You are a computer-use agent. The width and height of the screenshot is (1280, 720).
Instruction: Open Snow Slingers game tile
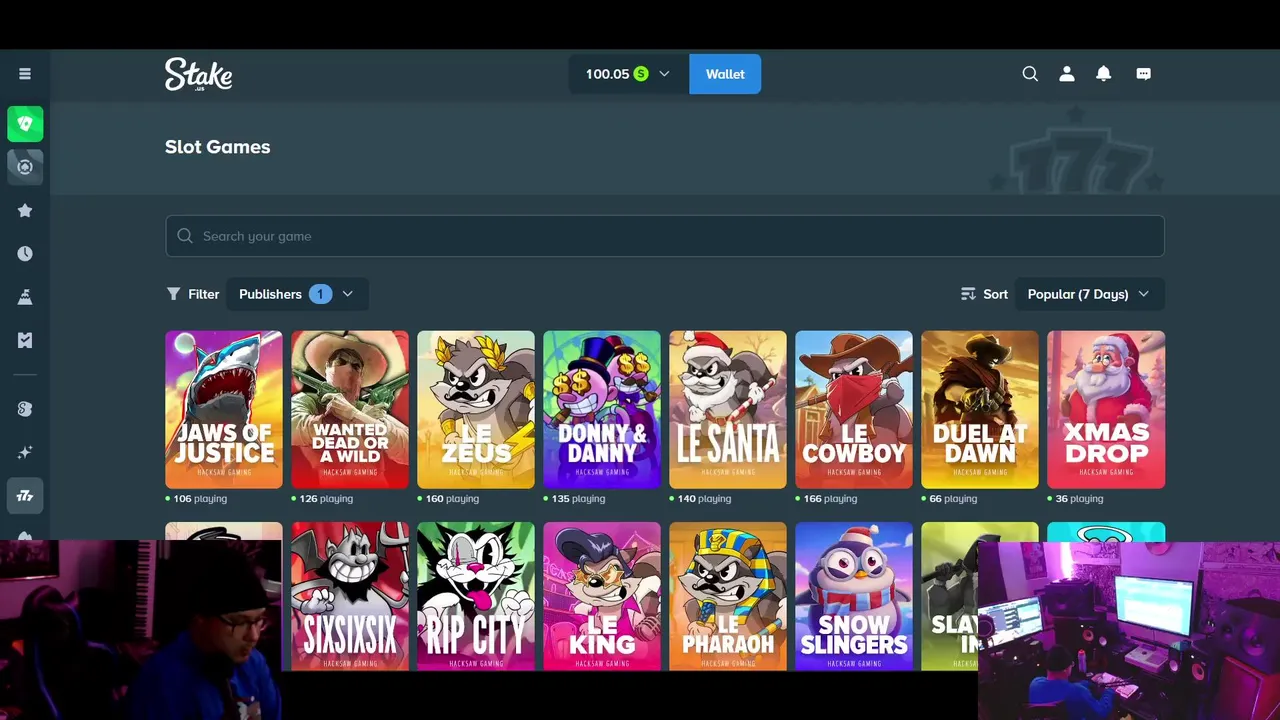(854, 596)
